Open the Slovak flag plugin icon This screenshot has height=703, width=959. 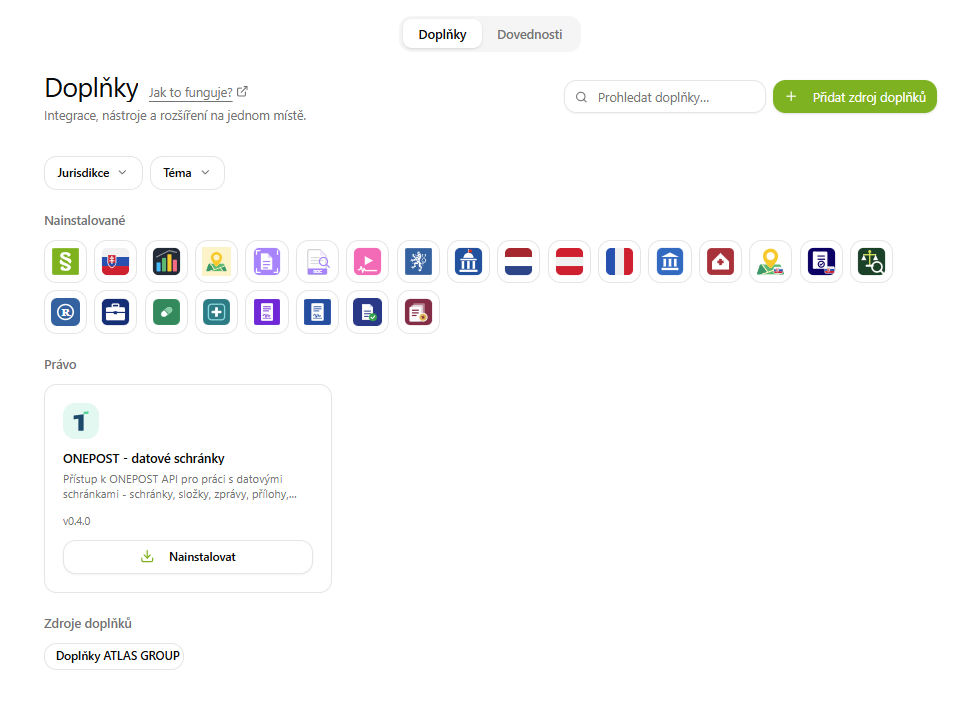(116, 262)
